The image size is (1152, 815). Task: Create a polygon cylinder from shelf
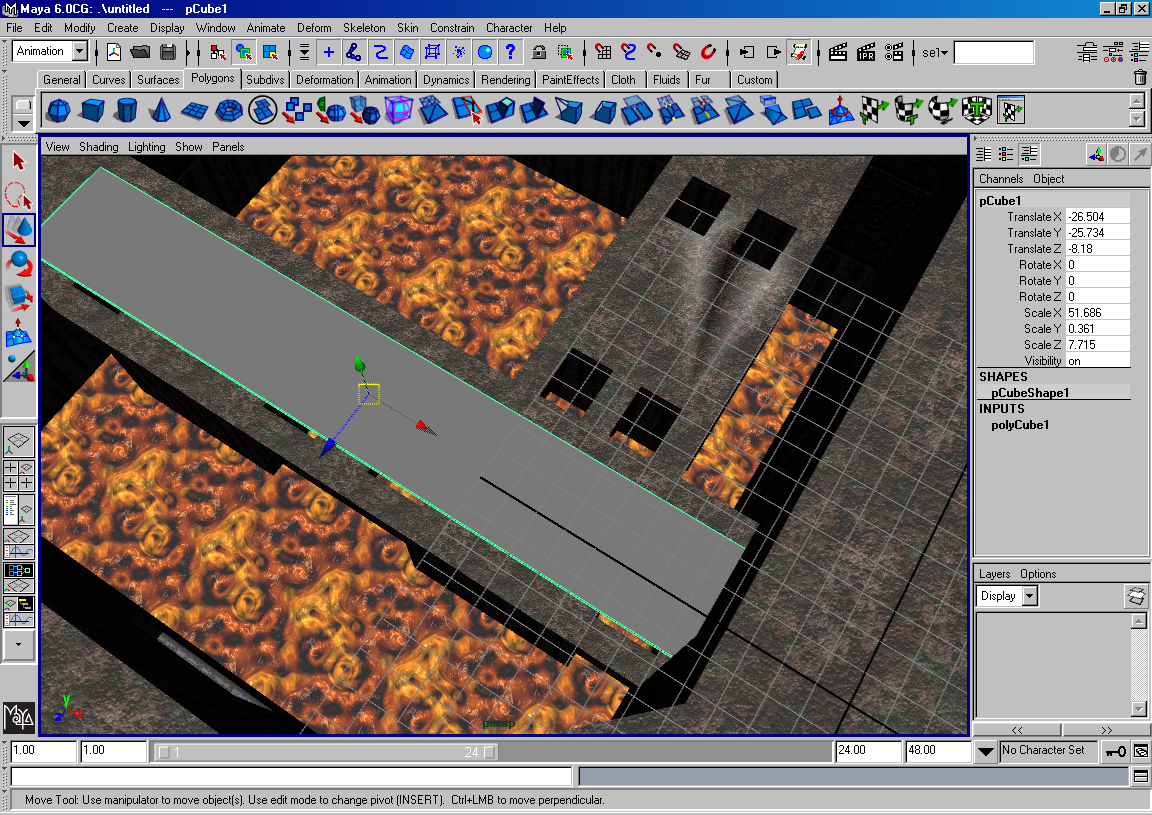point(126,109)
